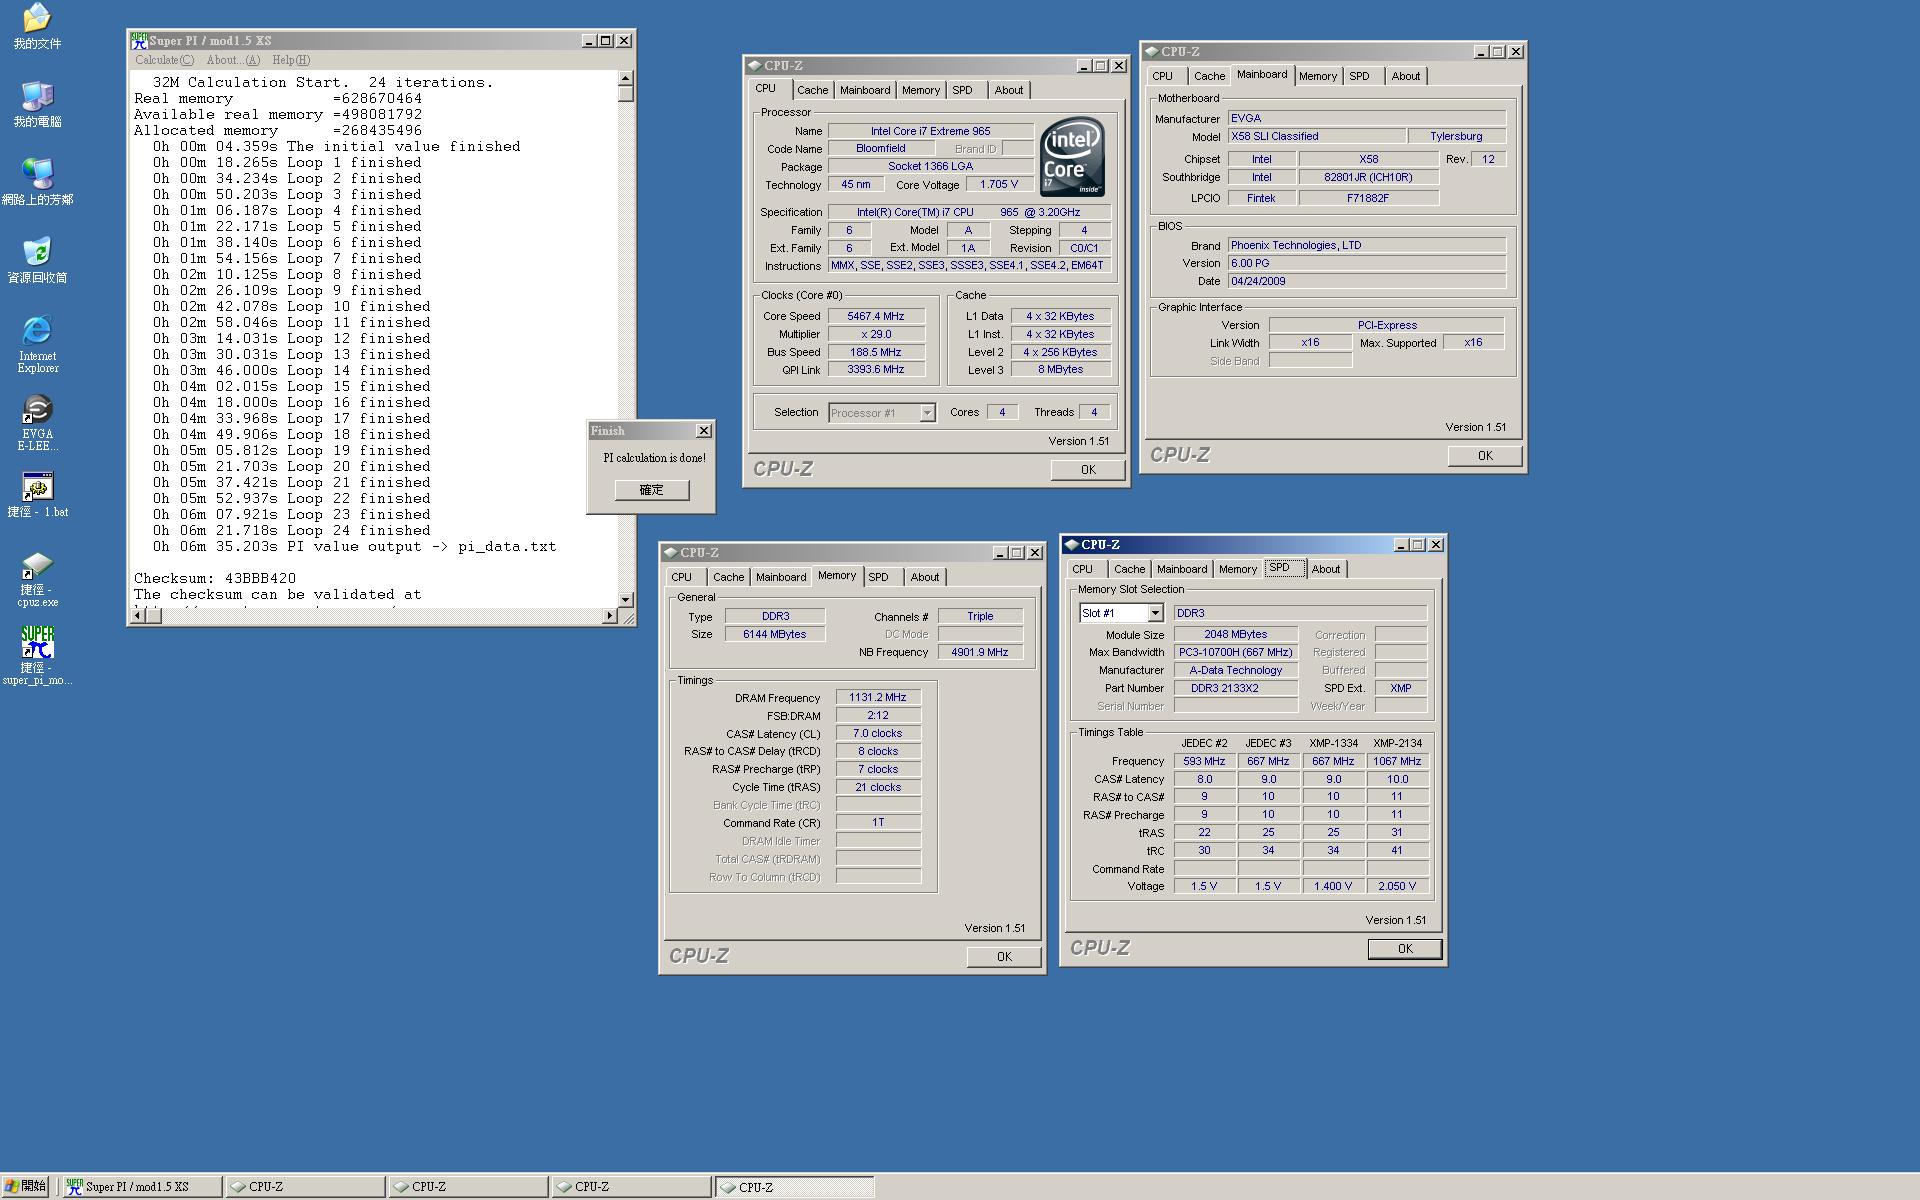Switch to CPU tab in mainboard window

(x=1162, y=76)
